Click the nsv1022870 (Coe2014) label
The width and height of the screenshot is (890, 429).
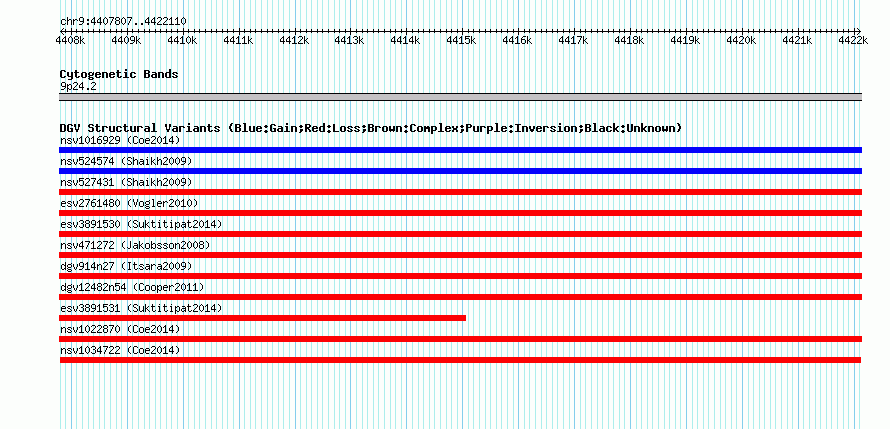pyautogui.click(x=120, y=329)
